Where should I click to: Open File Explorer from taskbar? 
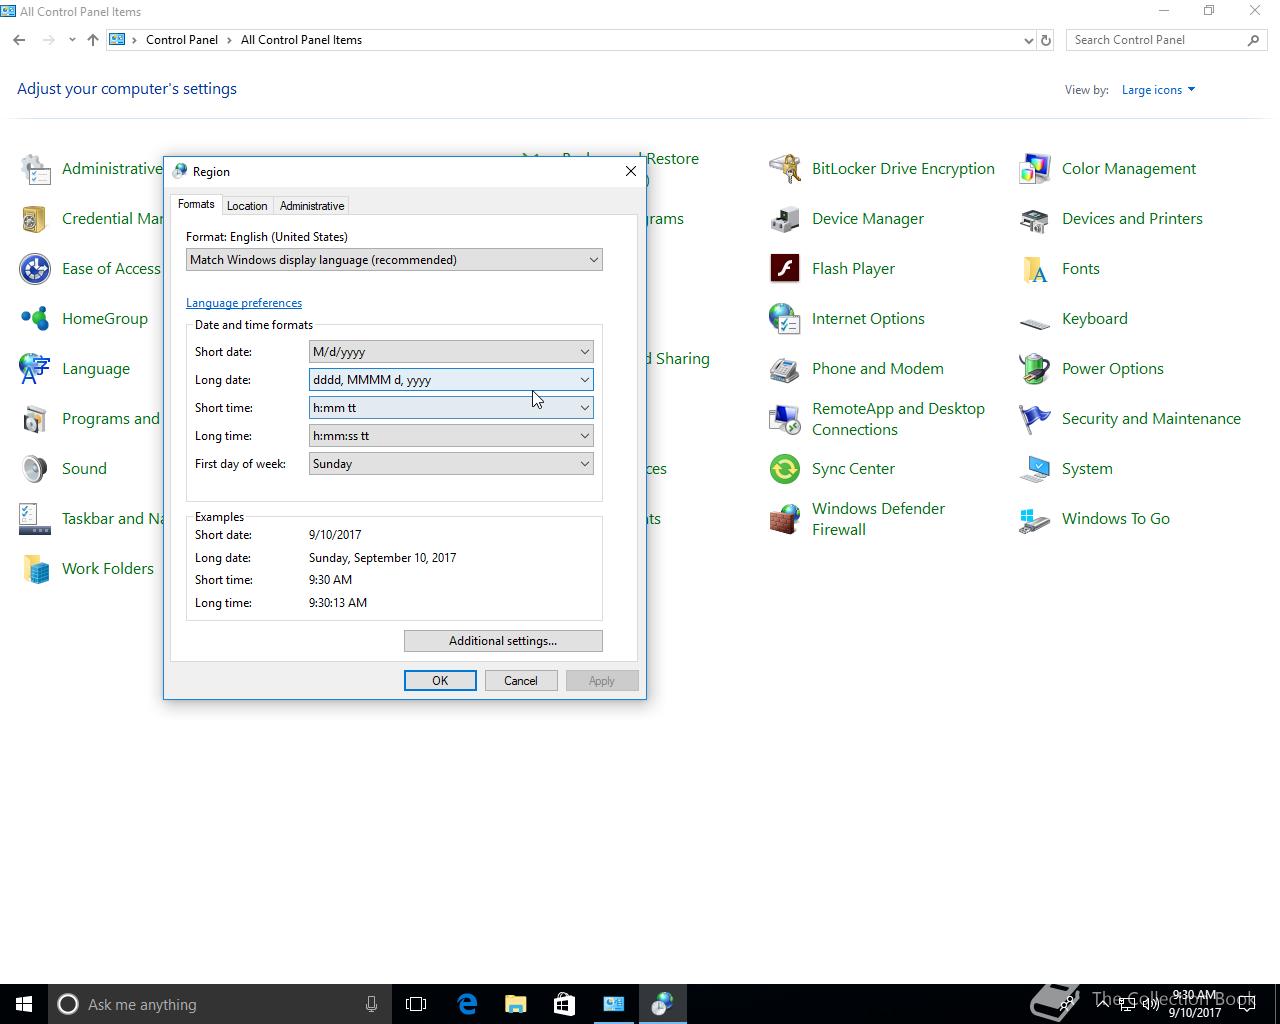pos(516,1004)
